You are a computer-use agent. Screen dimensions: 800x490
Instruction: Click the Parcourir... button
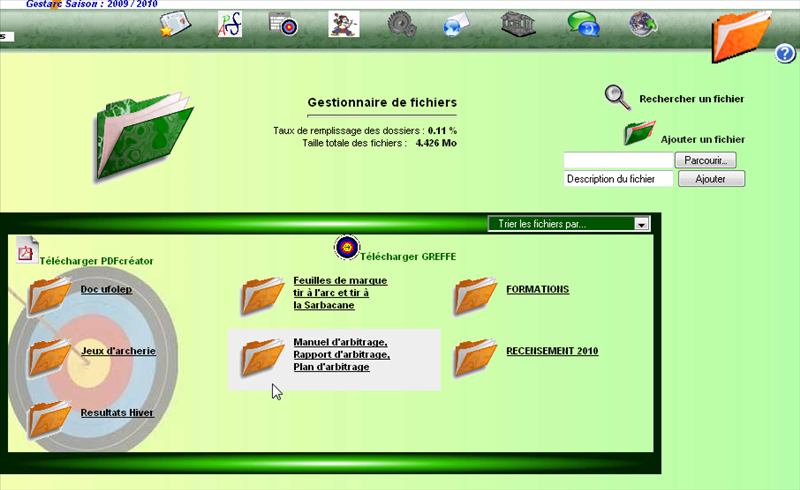click(x=708, y=160)
